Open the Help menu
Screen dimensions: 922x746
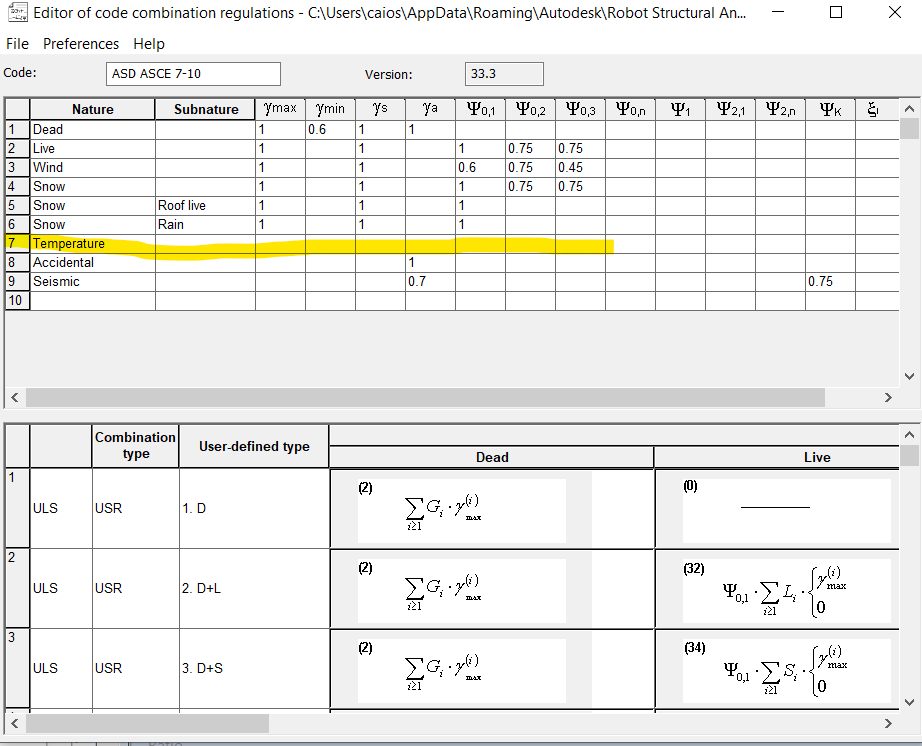149,44
